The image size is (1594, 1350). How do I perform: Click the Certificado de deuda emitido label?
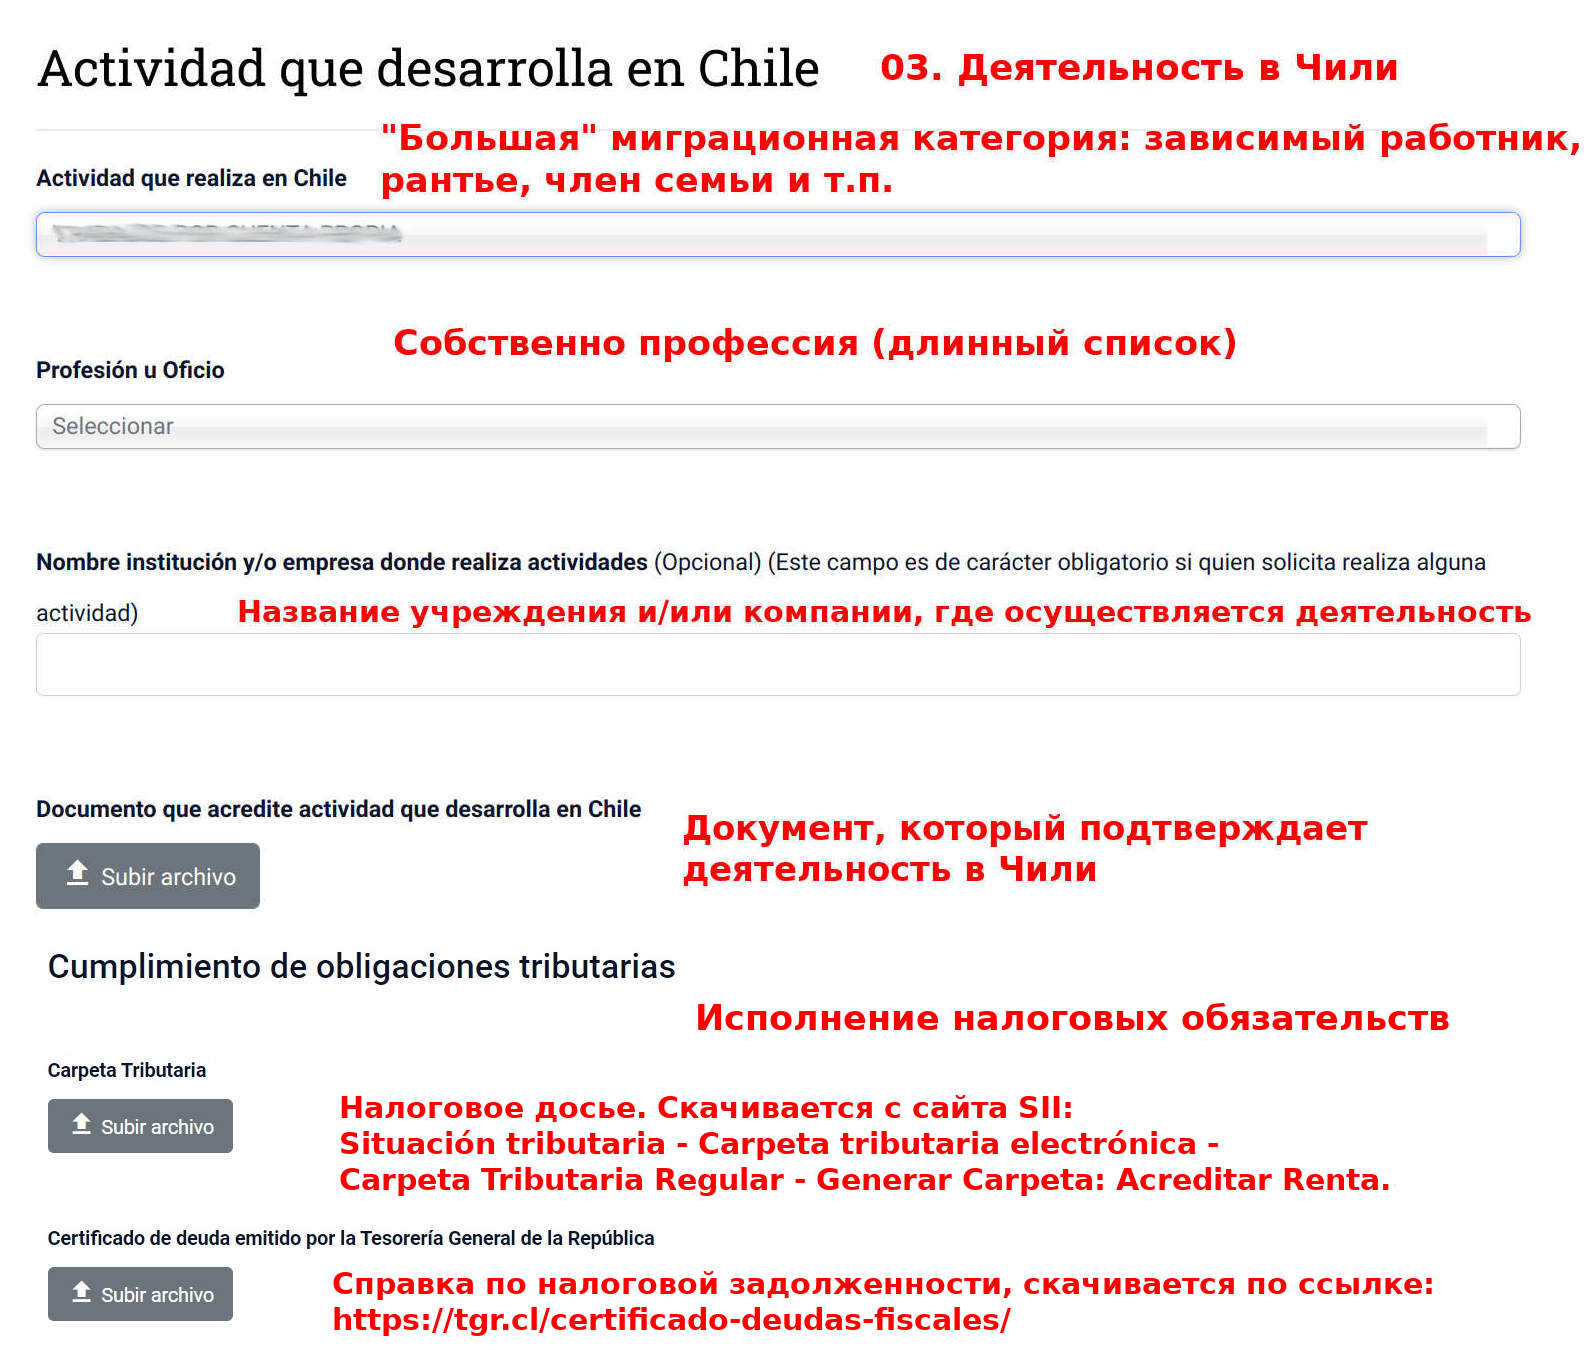[350, 1238]
